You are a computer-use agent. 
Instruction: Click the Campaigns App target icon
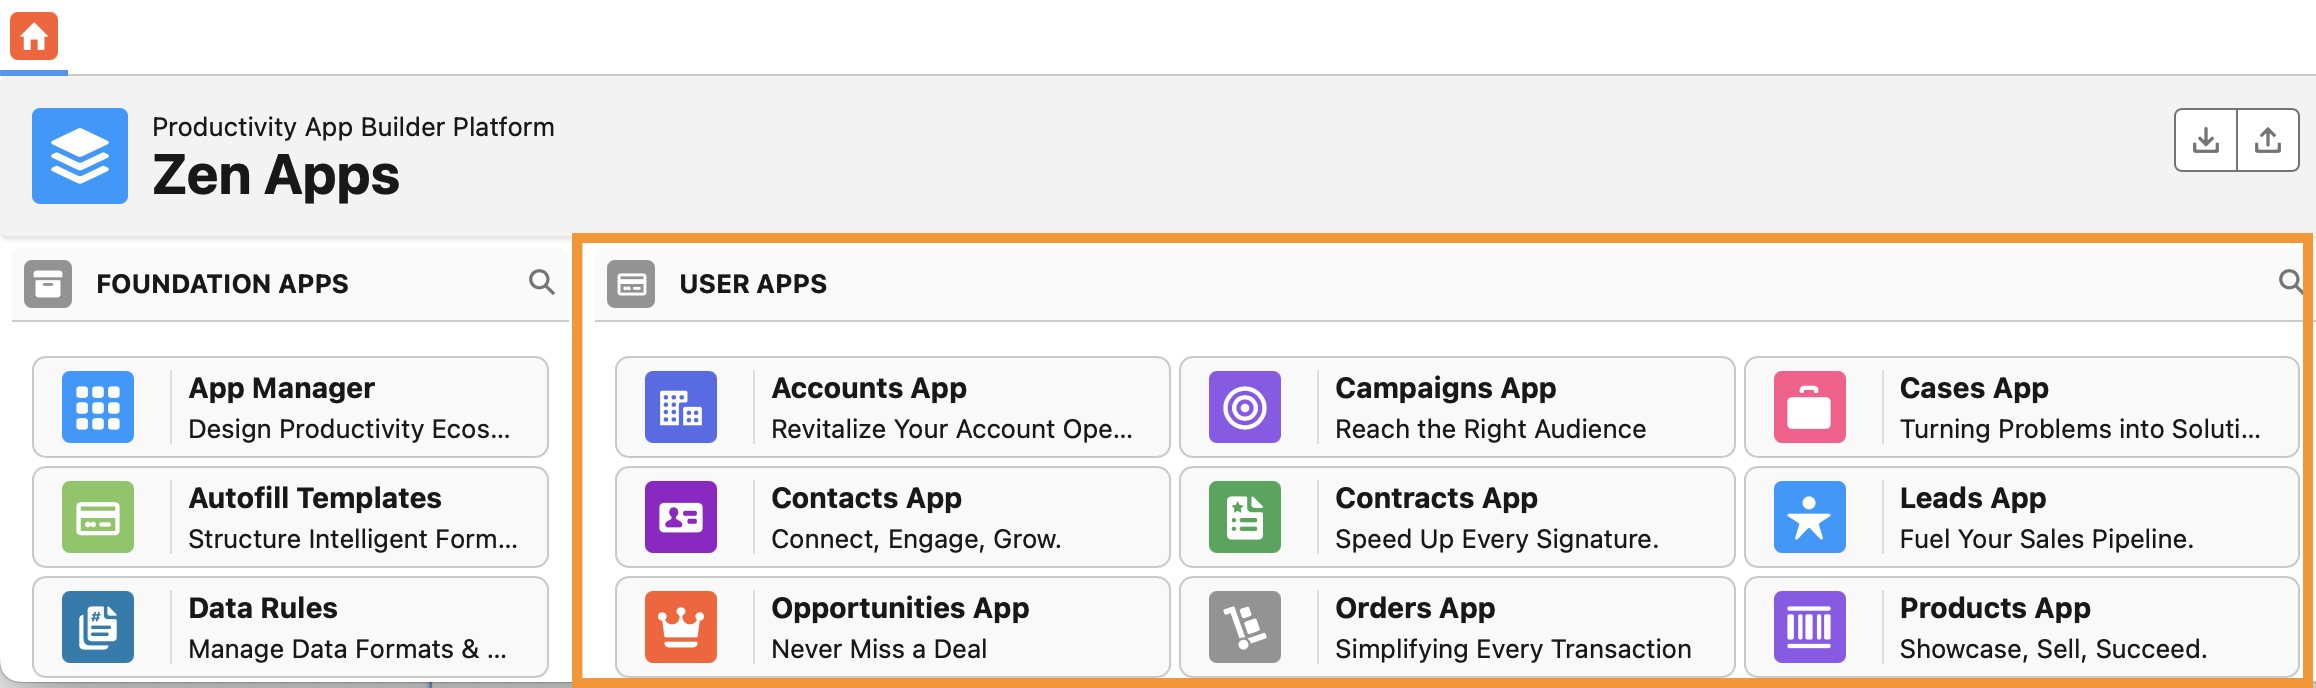tap(1245, 407)
